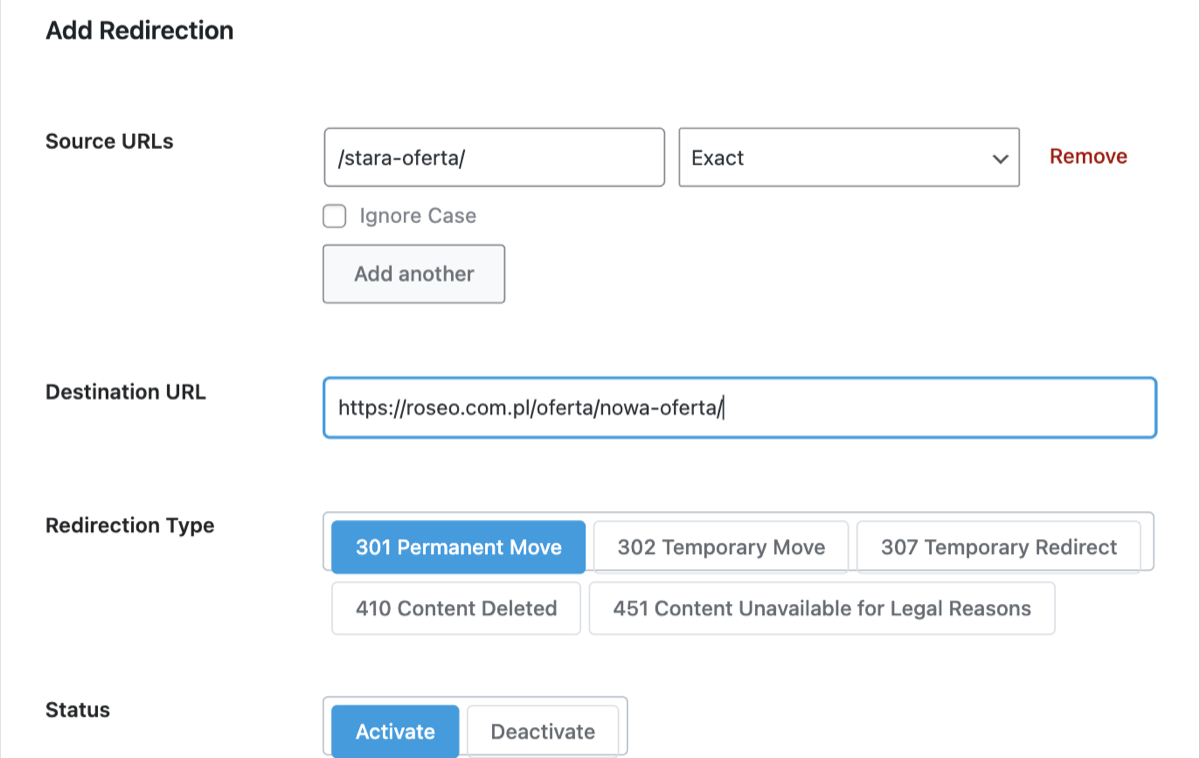Set status to Deactivate
Image resolution: width=1200 pixels, height=758 pixels.
[543, 731]
